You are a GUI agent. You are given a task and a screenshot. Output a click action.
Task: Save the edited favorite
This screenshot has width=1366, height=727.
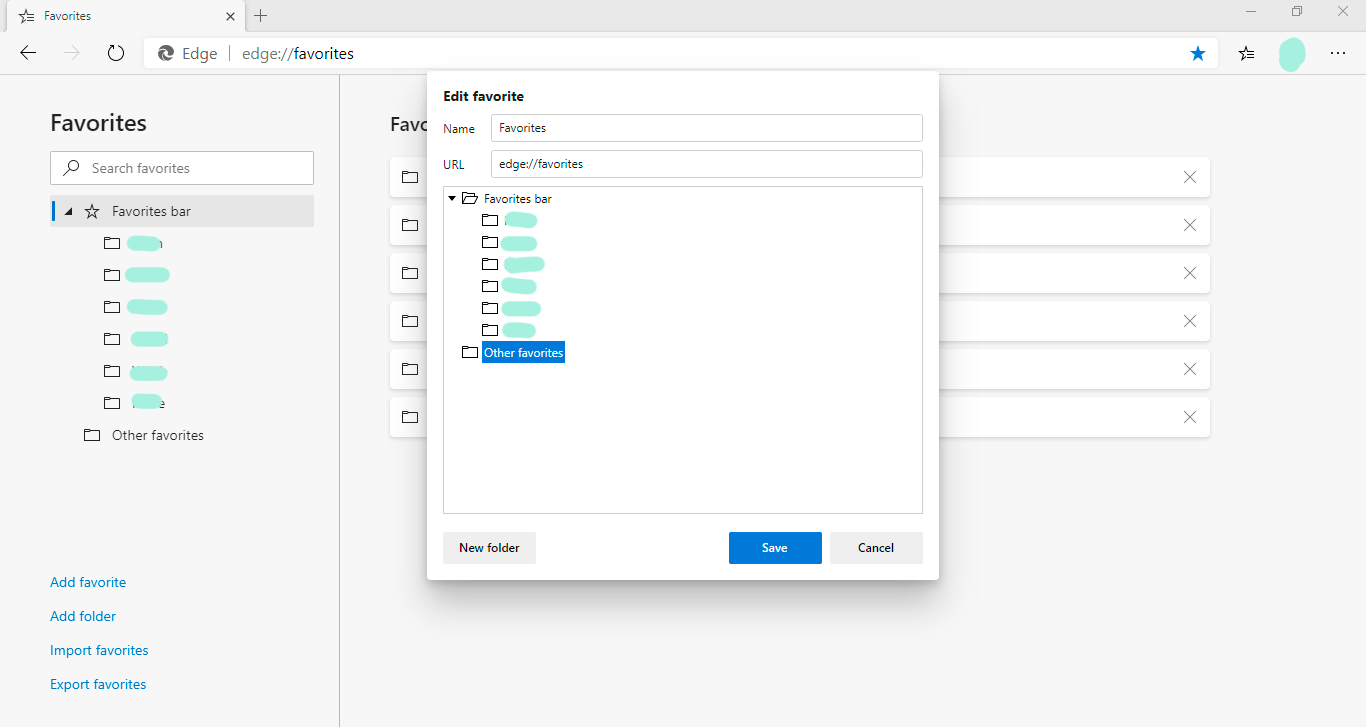click(775, 547)
